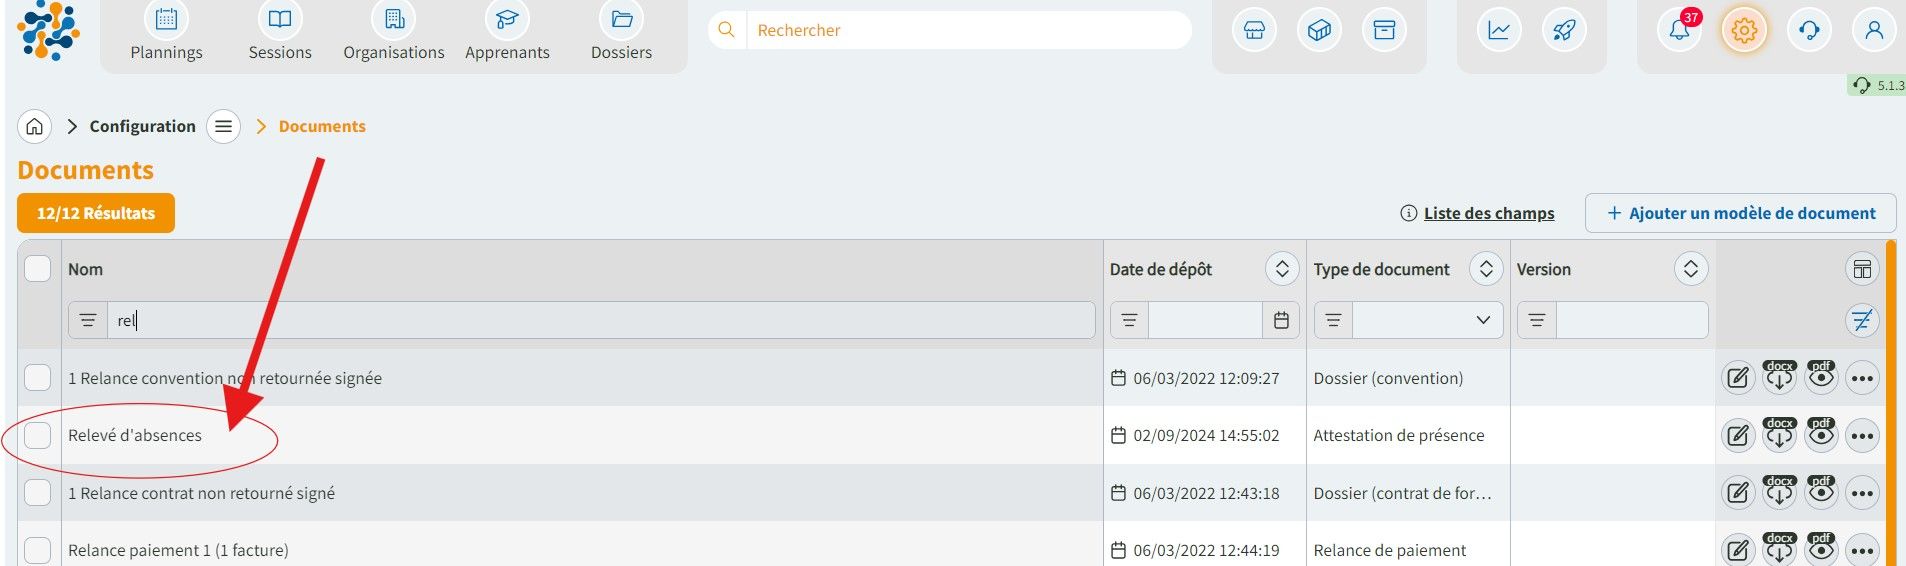Open the Plannings menu

[166, 34]
